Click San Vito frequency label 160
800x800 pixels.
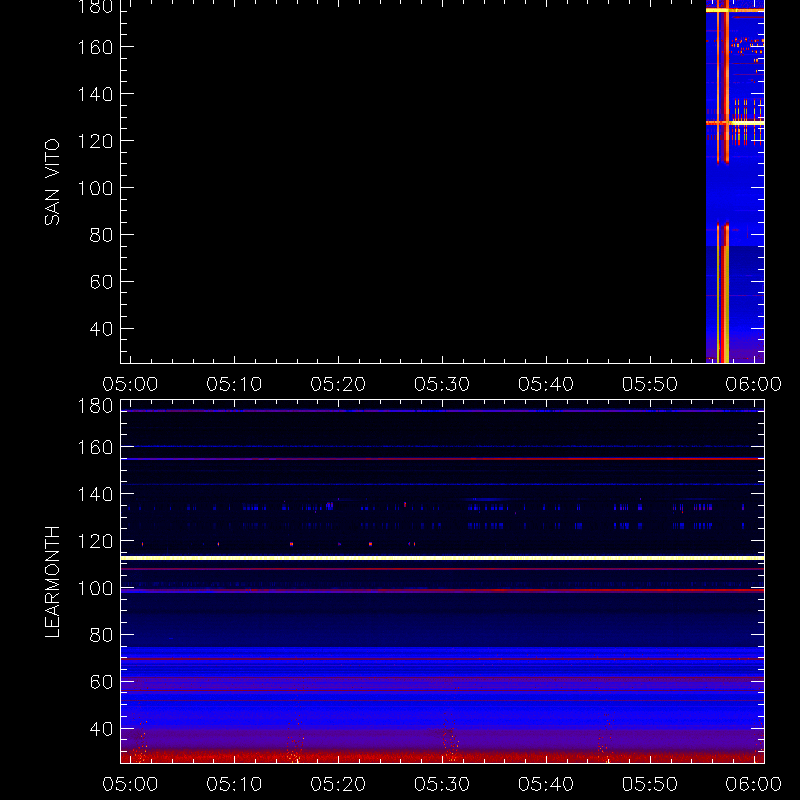tap(95, 47)
